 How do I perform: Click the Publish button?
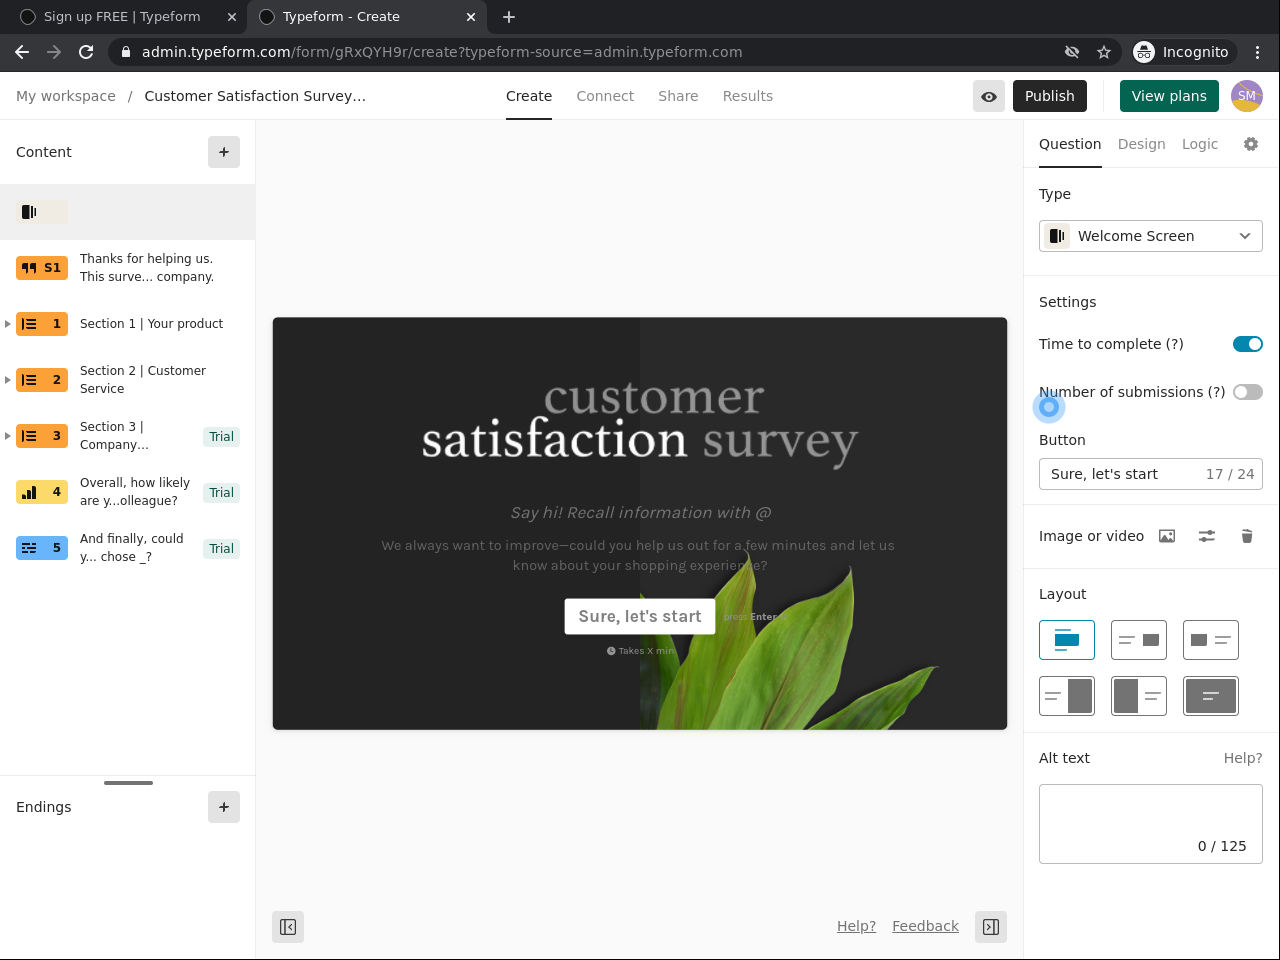[1050, 96]
